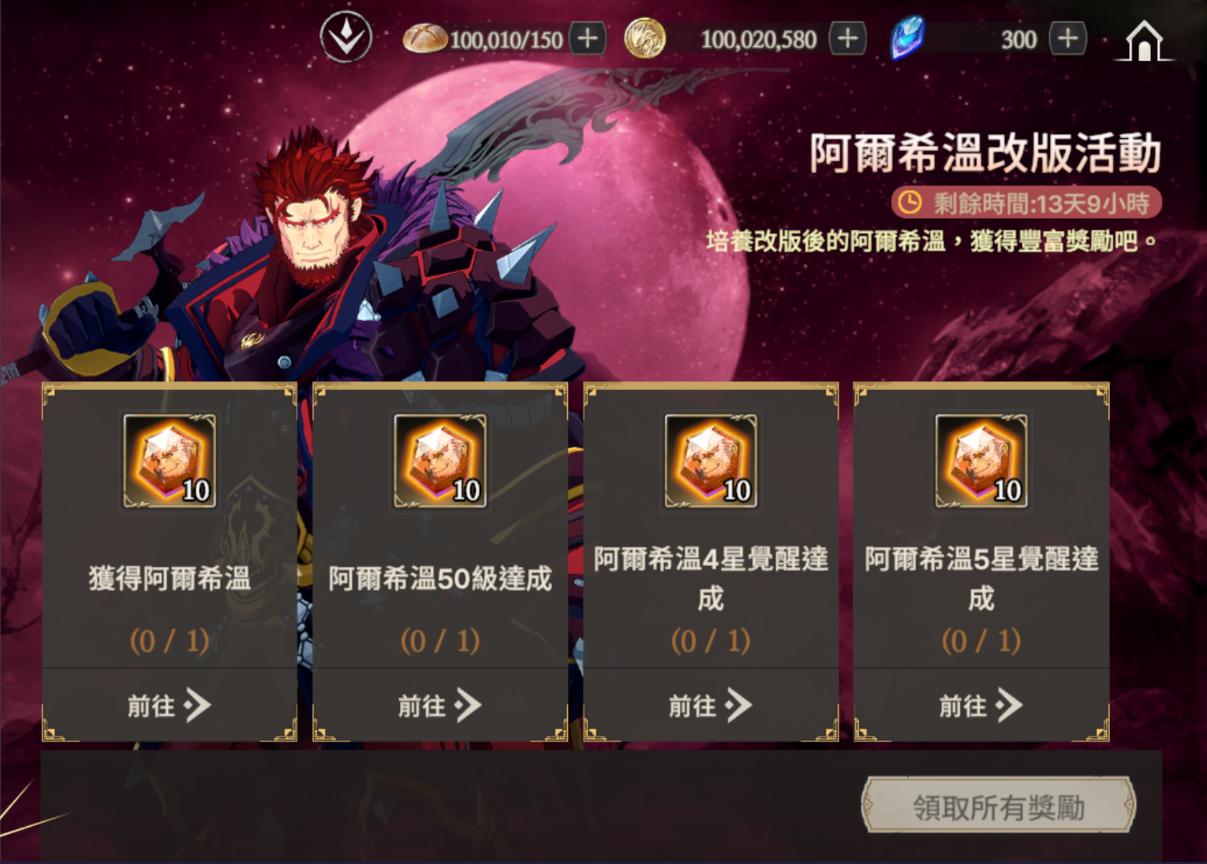Add more bread stamina with plus button
Screen dimensions: 1207x864
(587, 39)
